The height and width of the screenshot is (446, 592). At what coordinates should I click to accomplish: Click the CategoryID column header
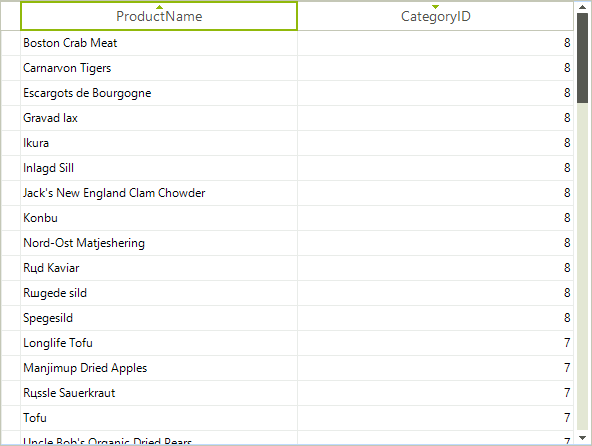pos(436,16)
